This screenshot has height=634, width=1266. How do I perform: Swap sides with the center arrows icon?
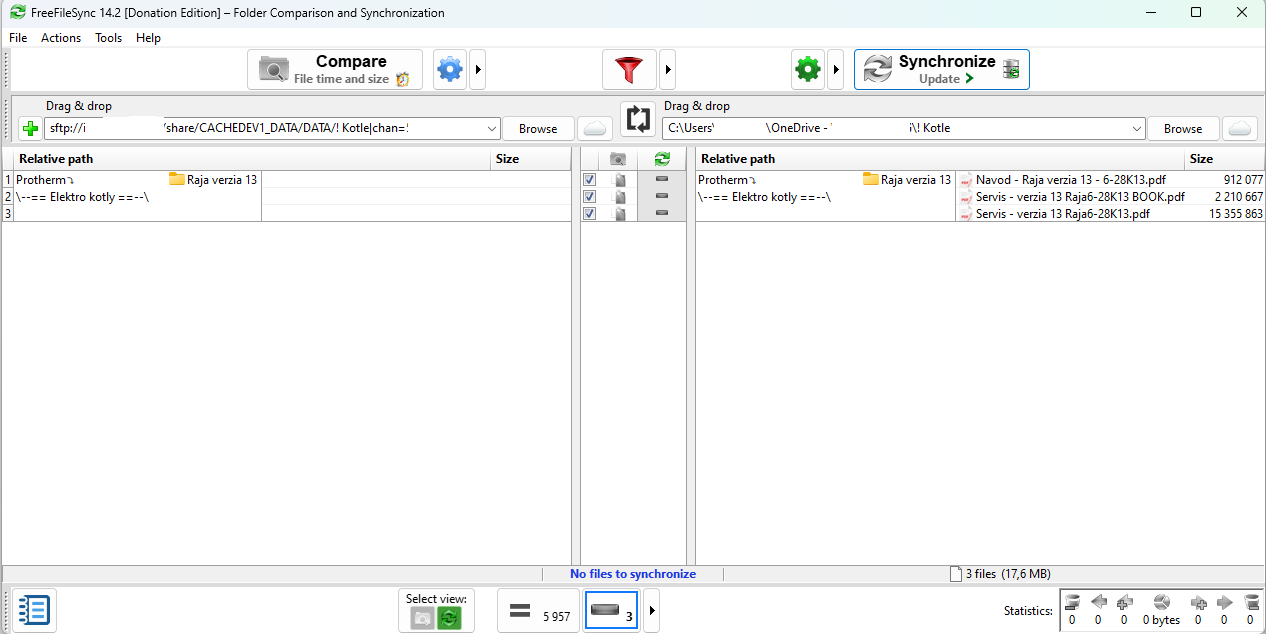coord(637,119)
